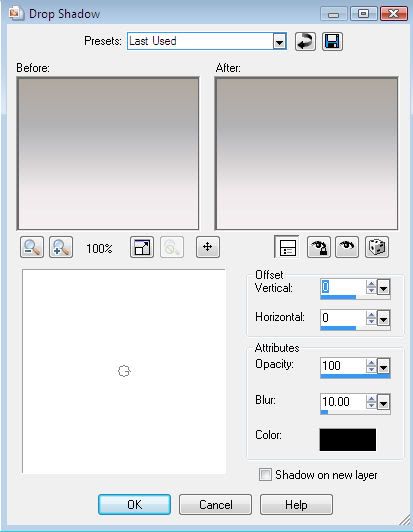Click the Cancel button
Screen dimensions: 413x532
tap(215, 505)
